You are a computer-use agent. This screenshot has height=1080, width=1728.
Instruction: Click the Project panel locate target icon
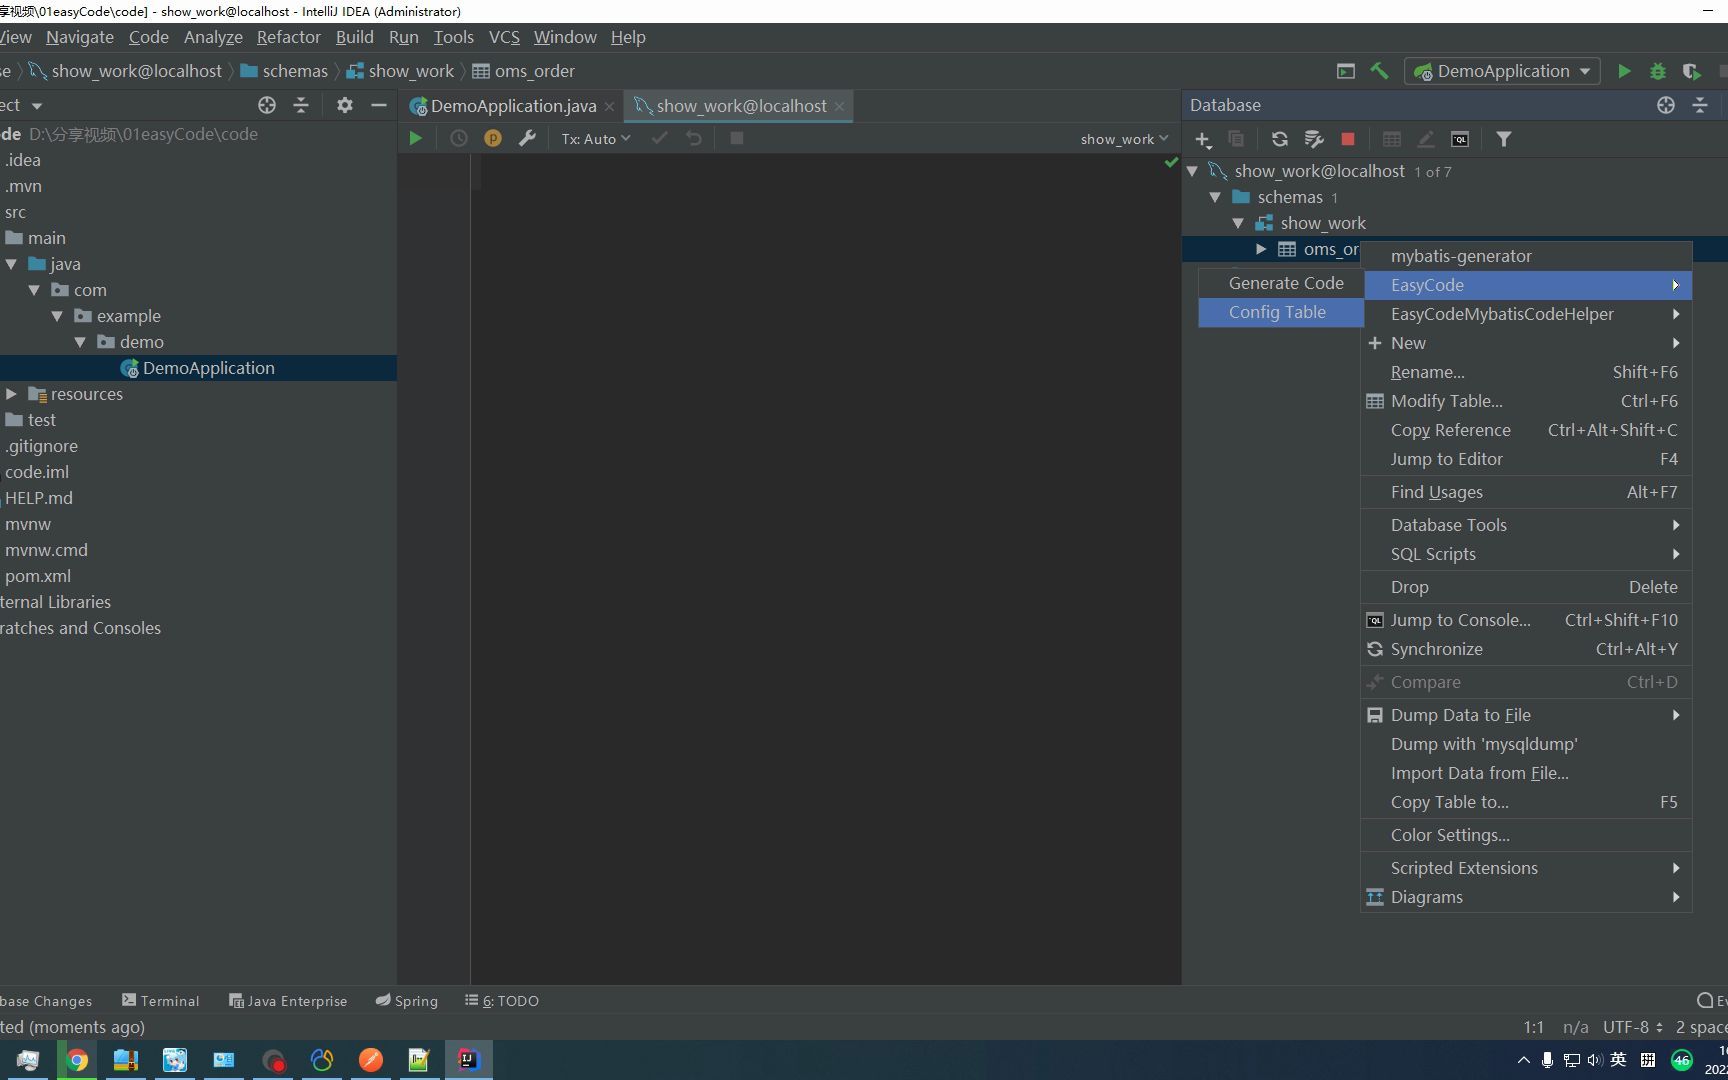coord(267,105)
